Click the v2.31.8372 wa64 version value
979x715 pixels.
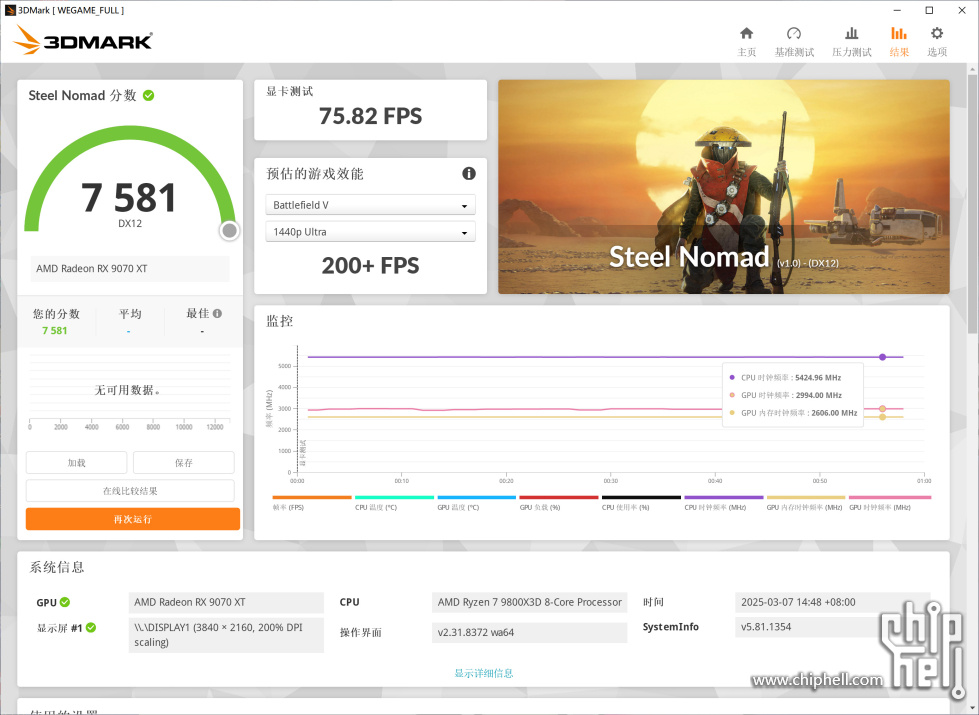(529, 632)
